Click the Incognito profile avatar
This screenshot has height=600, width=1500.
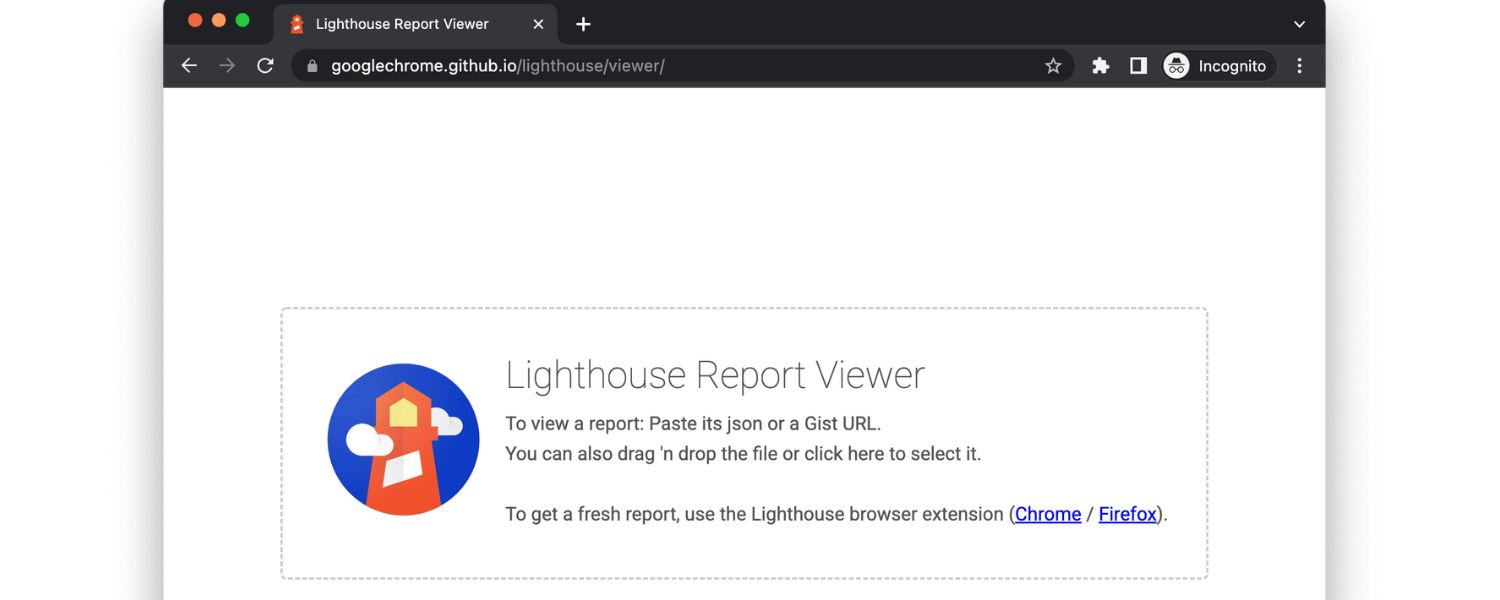point(1176,65)
